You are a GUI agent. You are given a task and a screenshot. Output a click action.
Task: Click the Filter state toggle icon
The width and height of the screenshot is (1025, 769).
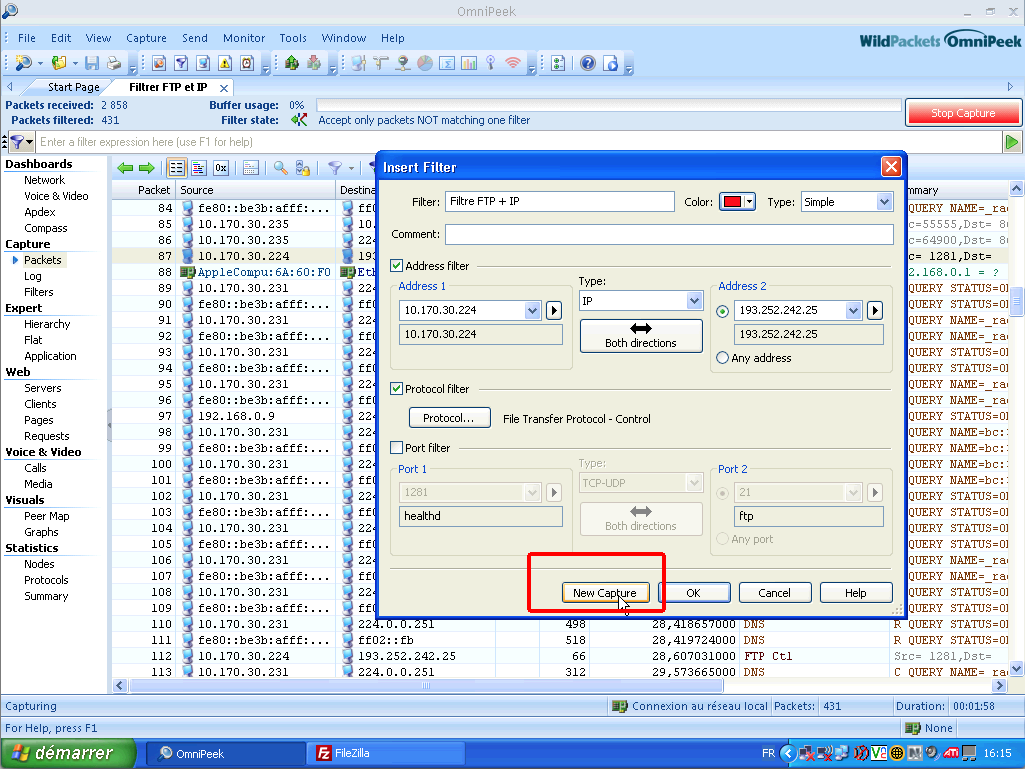coord(299,120)
